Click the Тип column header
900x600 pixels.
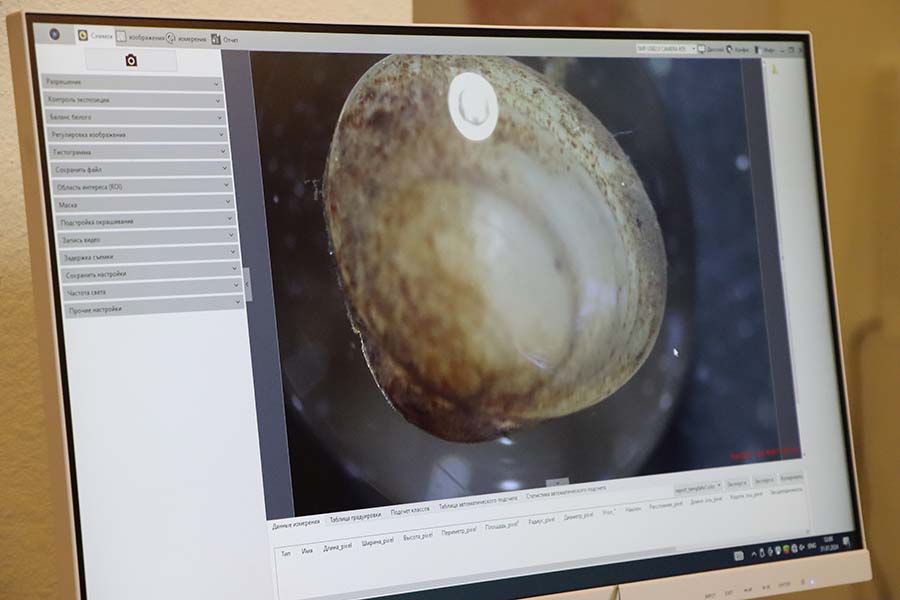(x=286, y=553)
